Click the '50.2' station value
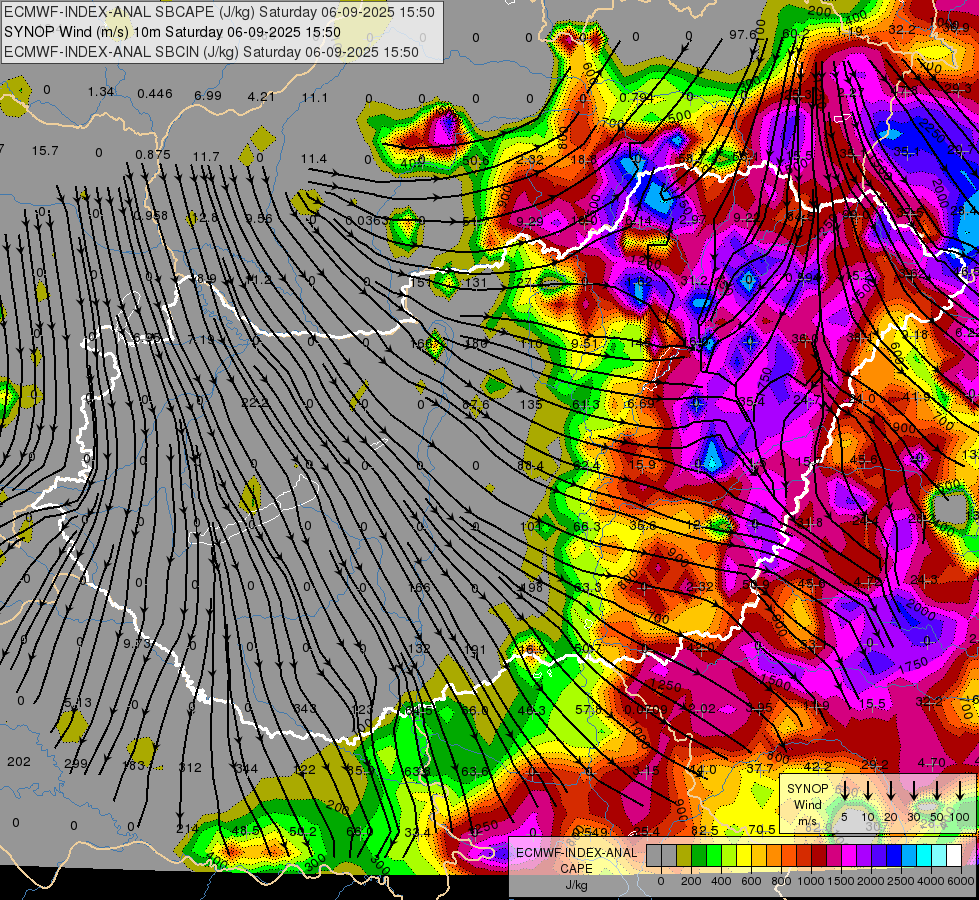979x900 pixels. (x=303, y=831)
